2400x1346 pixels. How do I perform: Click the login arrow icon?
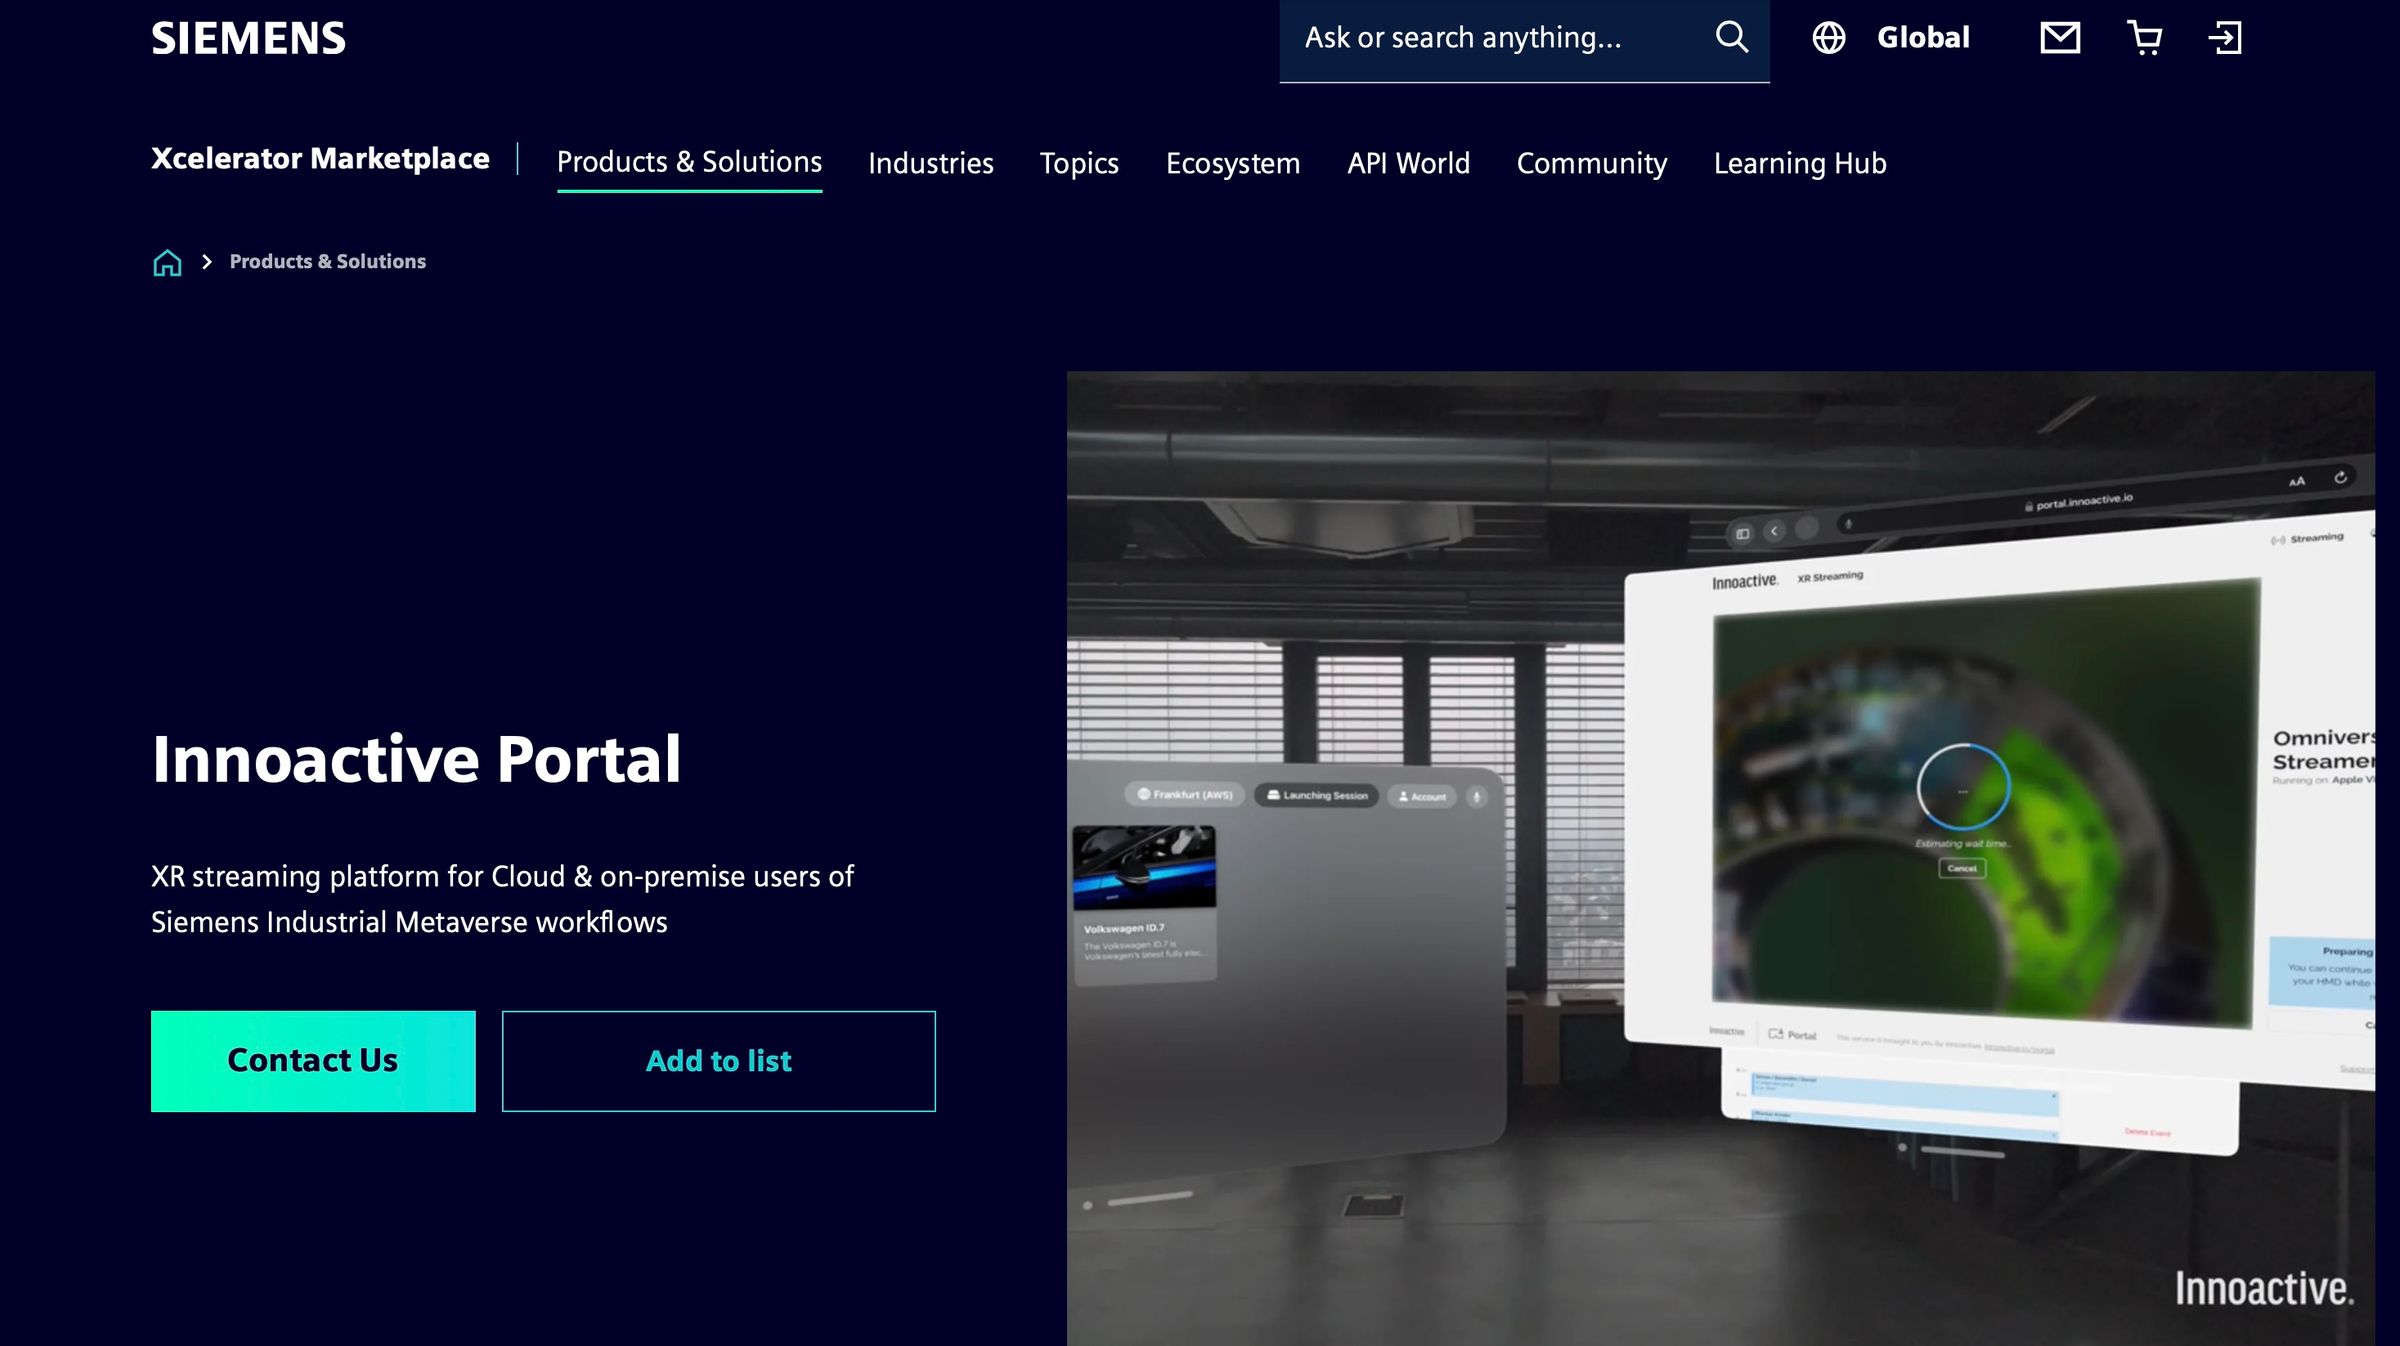pos(2225,38)
